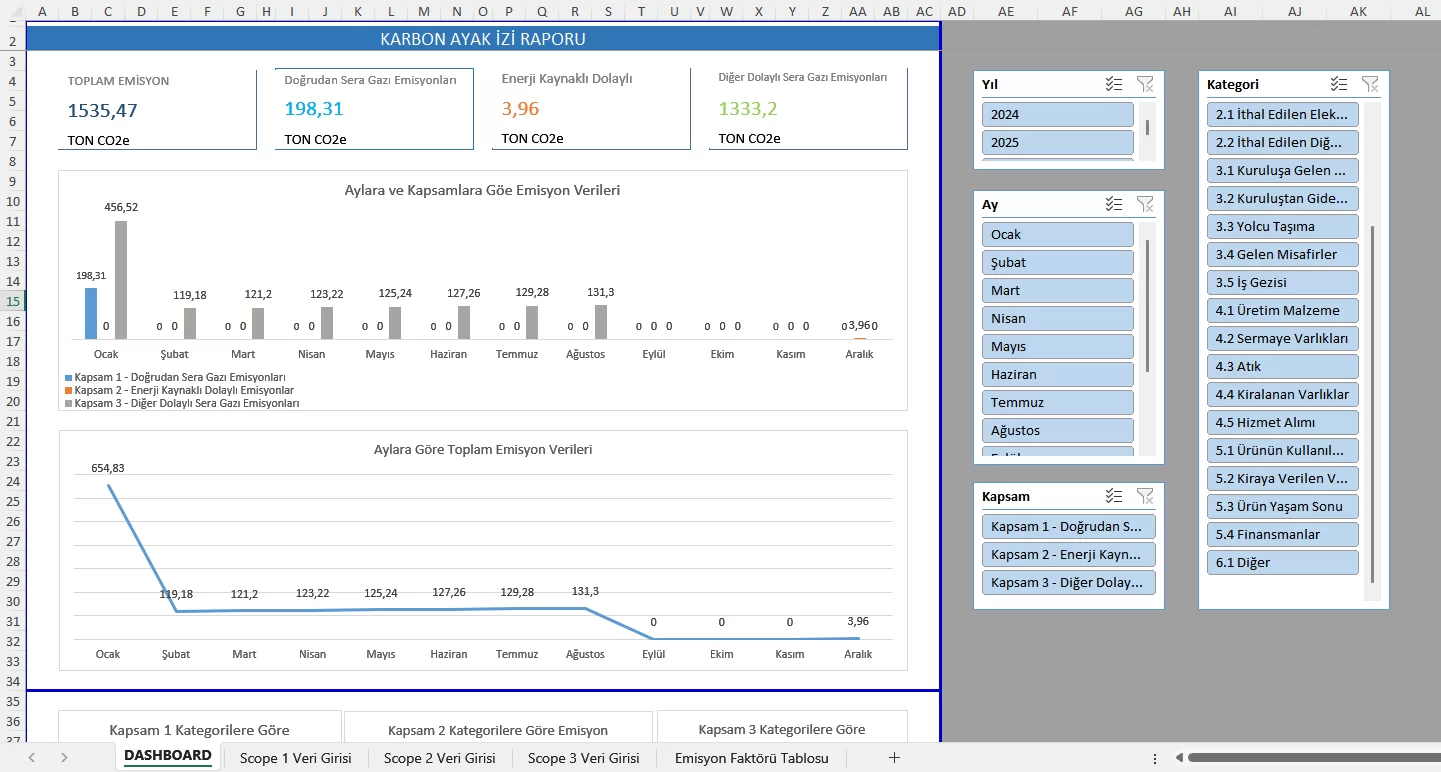Pick 3.3 Yolcu Taşıma category button

click(x=1282, y=227)
